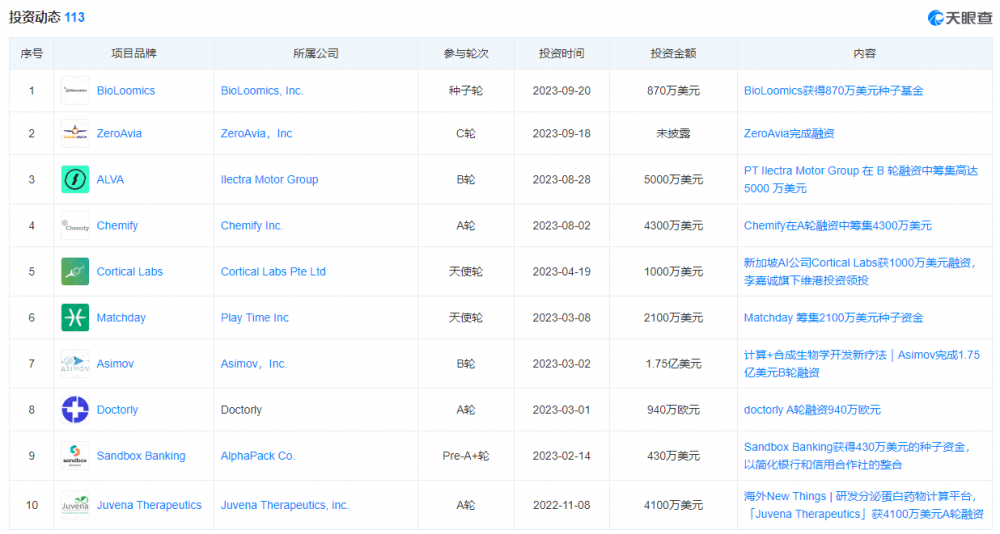
Task: Open the Matchday brand link
Action: coord(121,317)
